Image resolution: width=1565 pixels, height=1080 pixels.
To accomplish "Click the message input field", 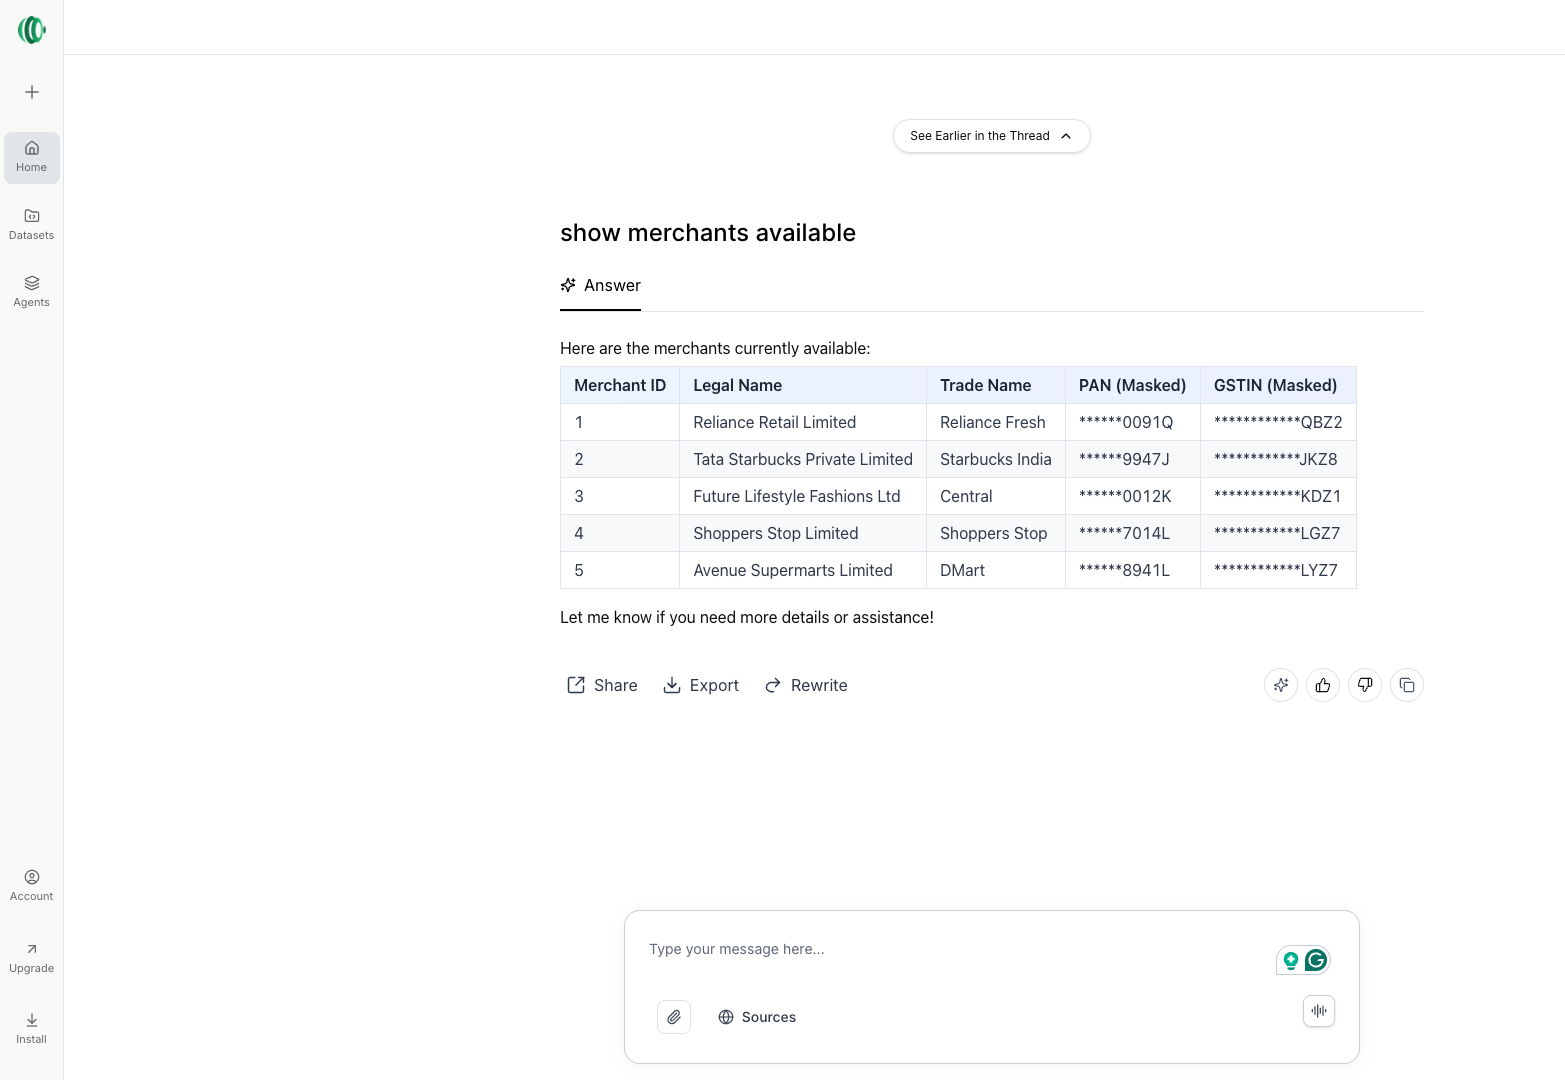I will 950,949.
